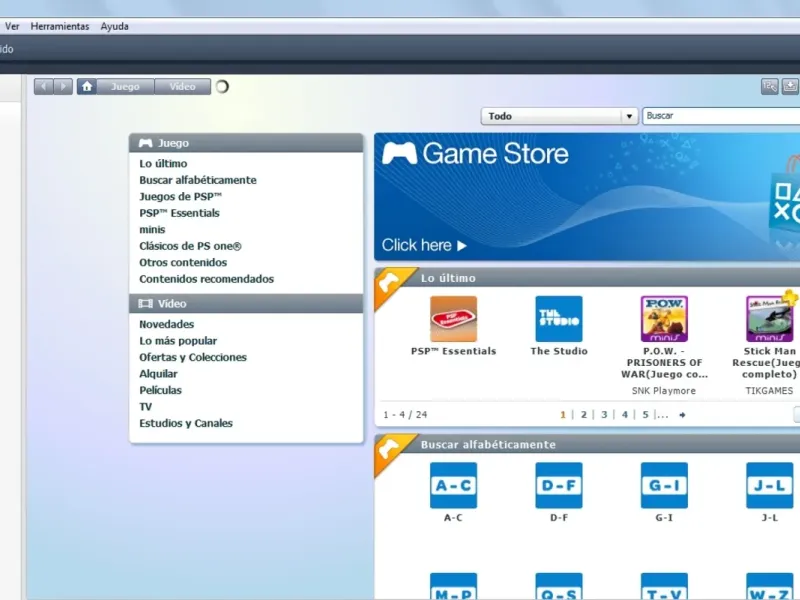Select the Q-S alphabetical icon
Screen dimensions: 800x600
(x=559, y=586)
